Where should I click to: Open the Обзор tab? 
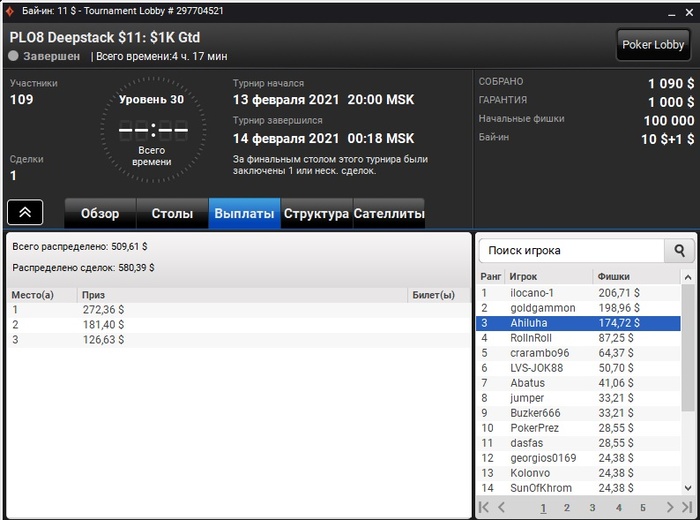pyautogui.click(x=100, y=213)
